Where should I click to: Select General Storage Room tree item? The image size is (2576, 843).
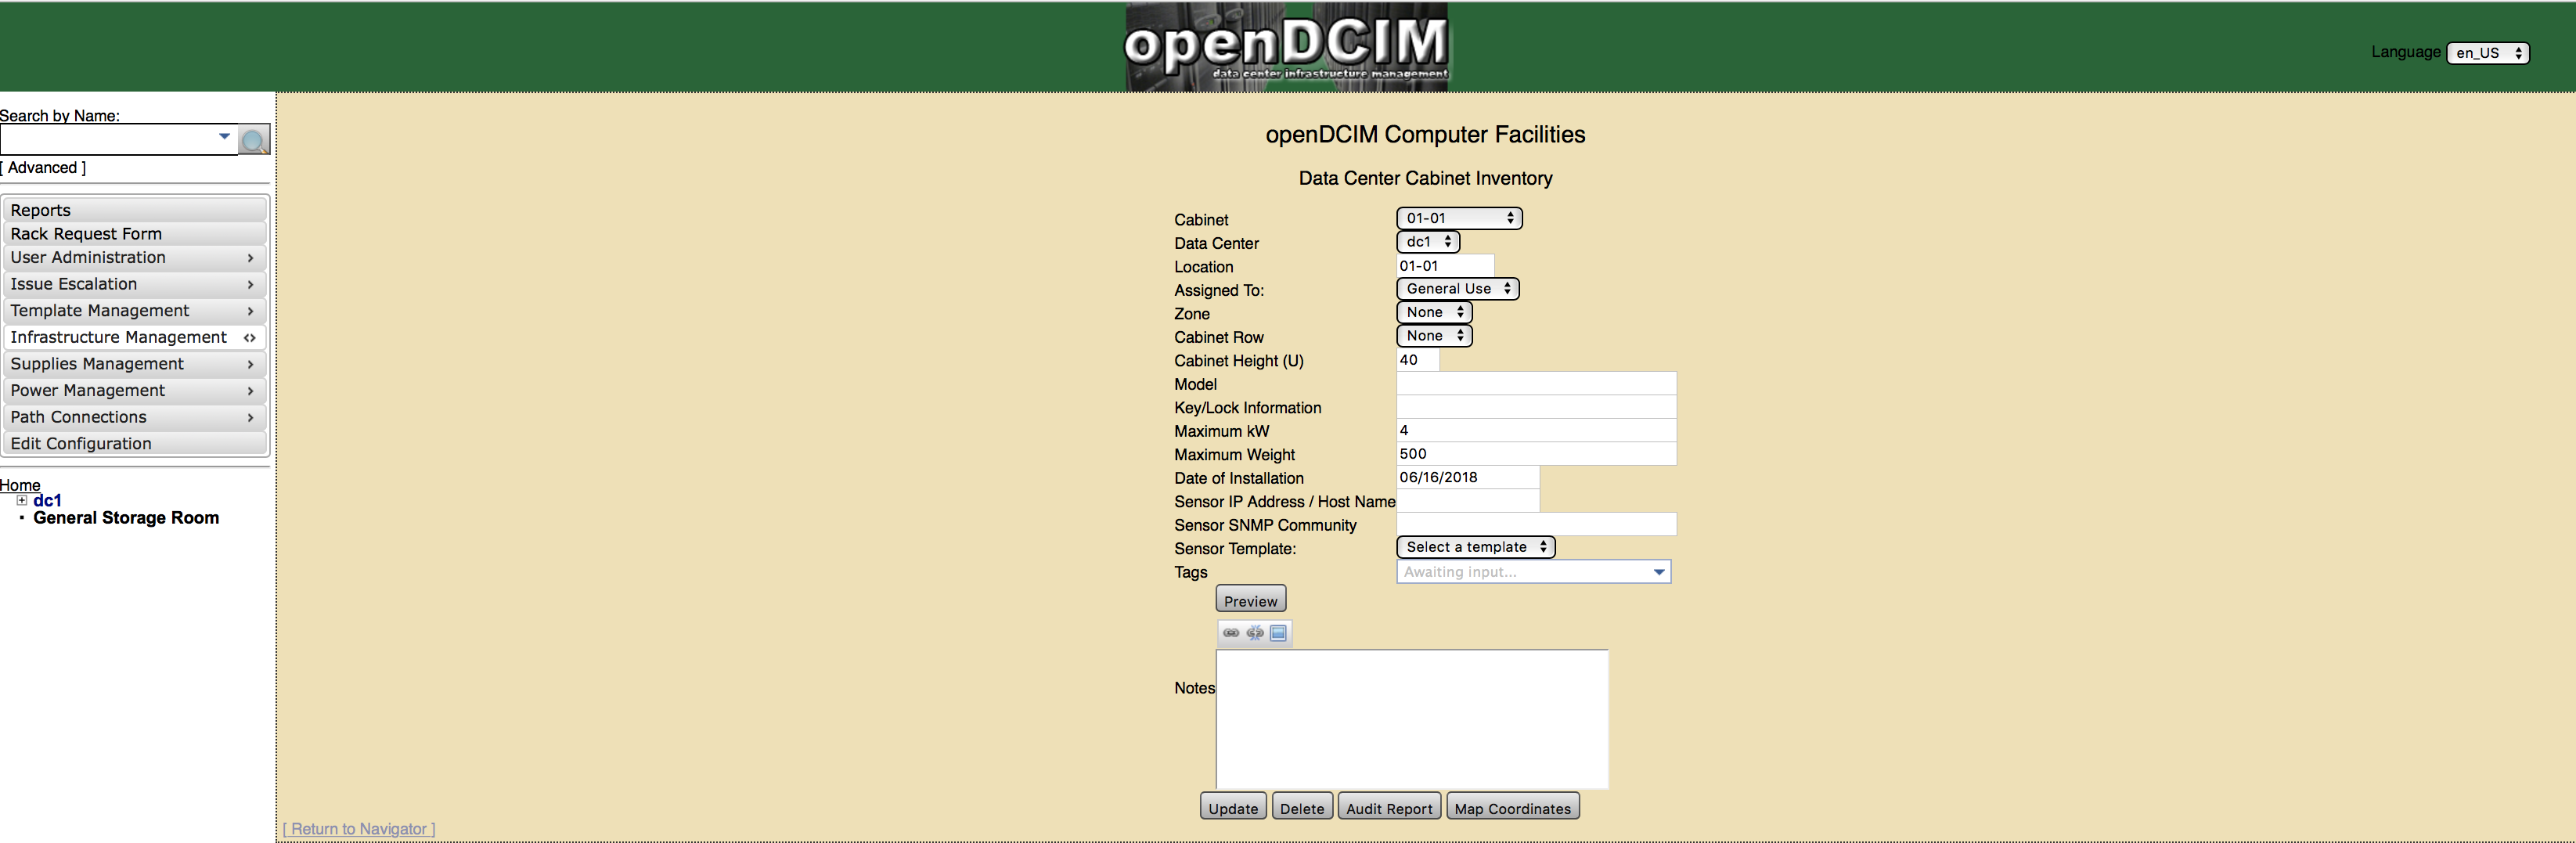coord(126,518)
